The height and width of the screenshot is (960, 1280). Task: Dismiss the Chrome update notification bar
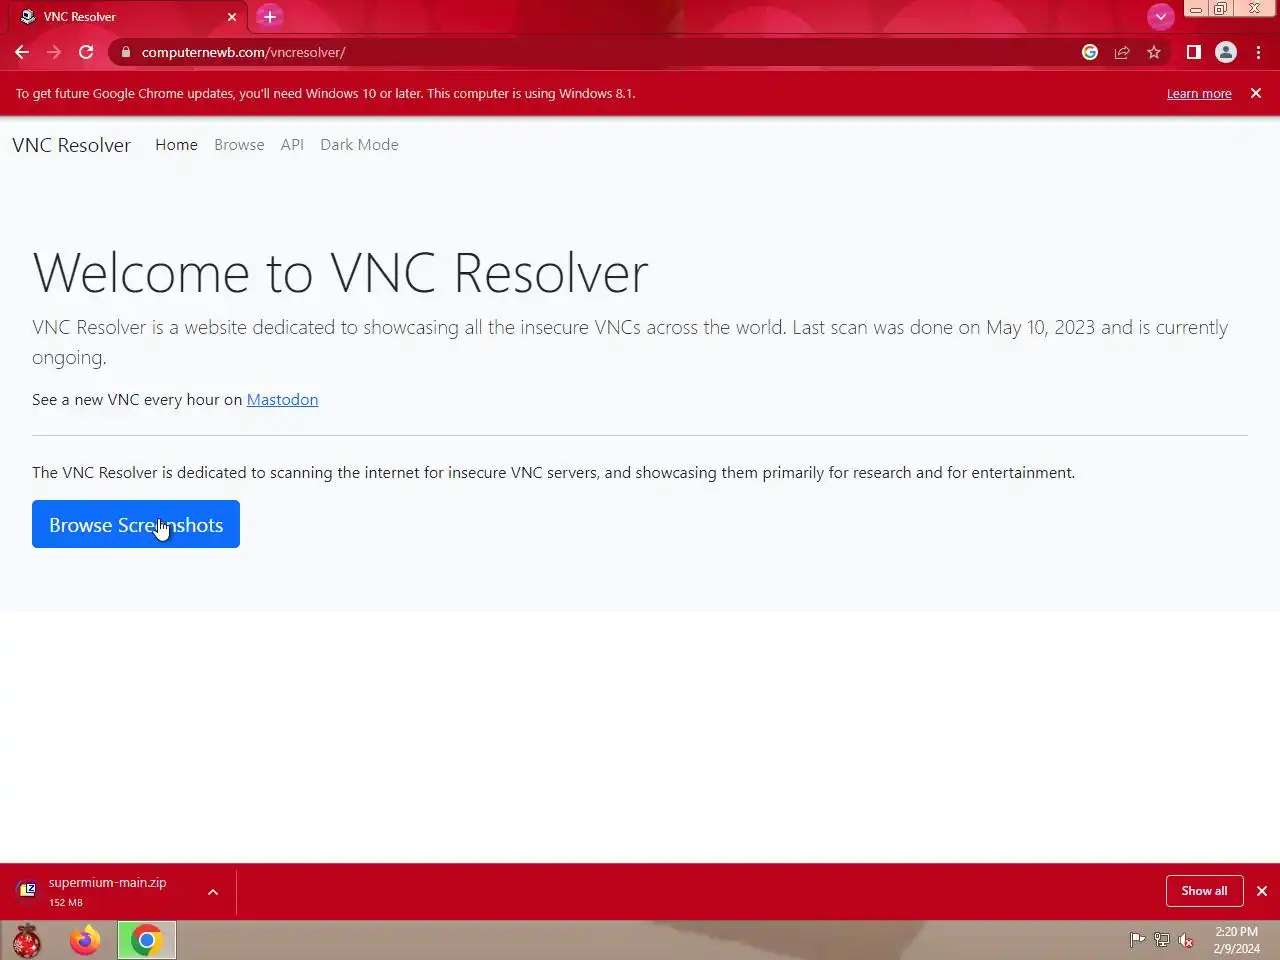click(1256, 93)
